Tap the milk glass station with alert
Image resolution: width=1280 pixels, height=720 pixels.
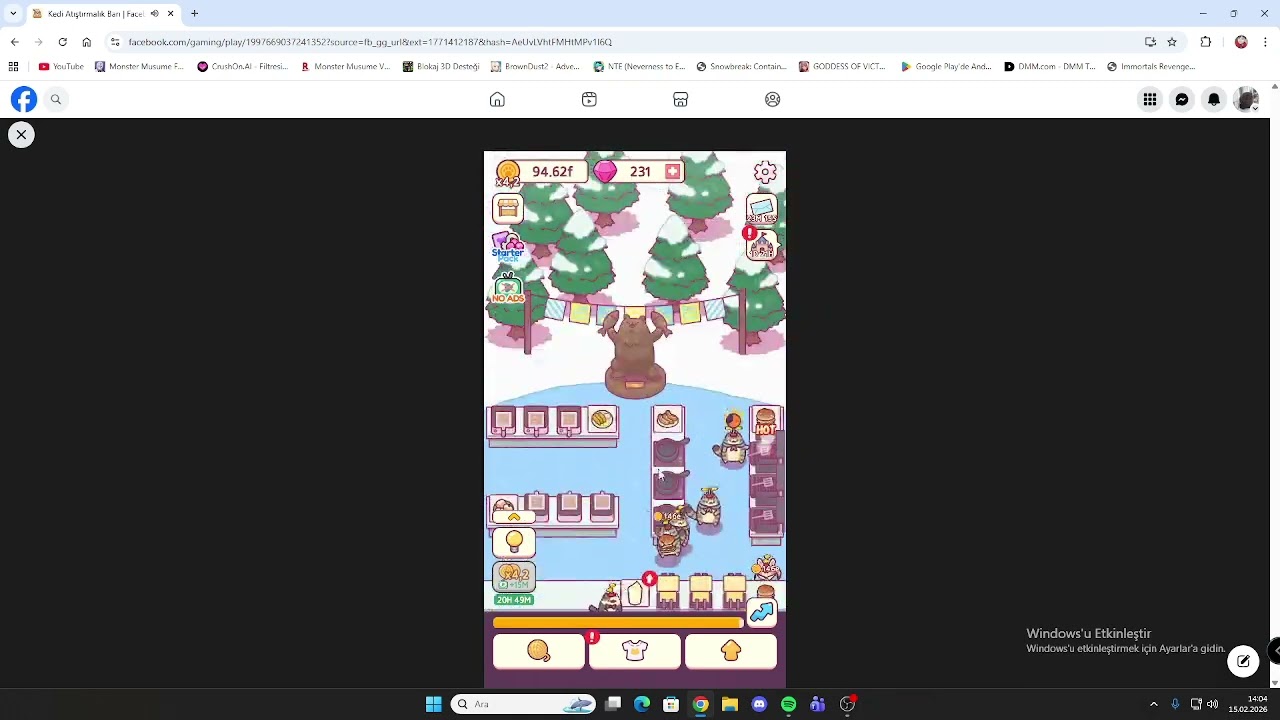click(635, 594)
